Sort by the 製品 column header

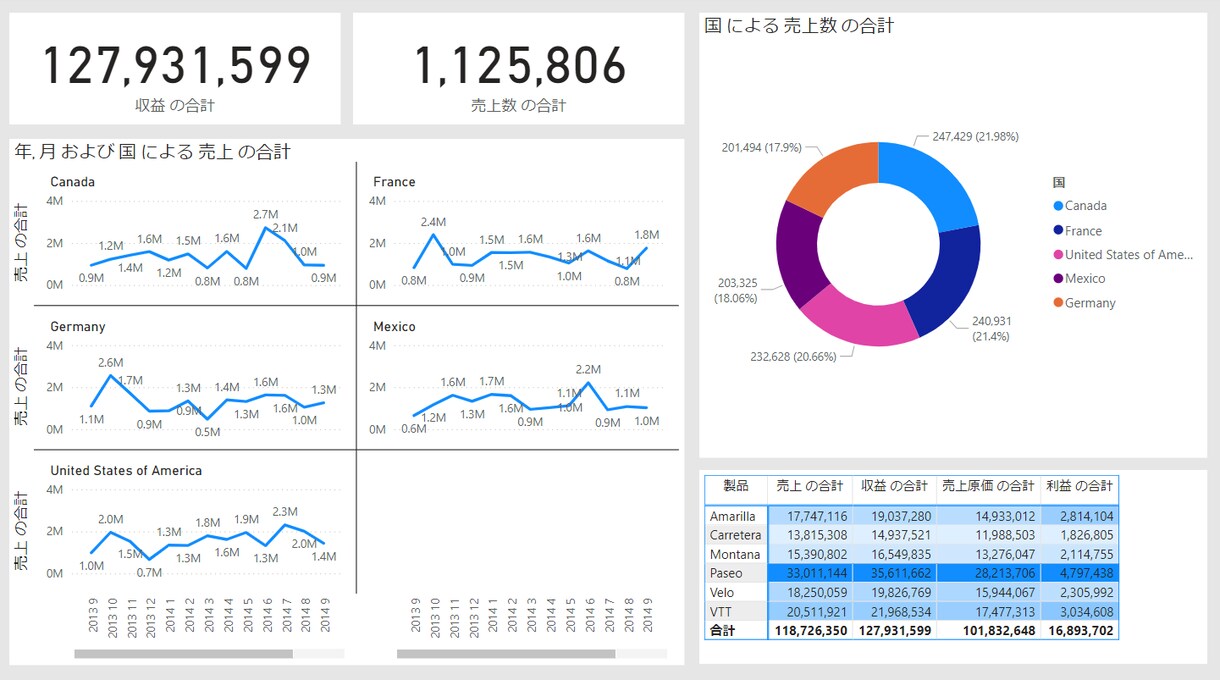click(736, 485)
